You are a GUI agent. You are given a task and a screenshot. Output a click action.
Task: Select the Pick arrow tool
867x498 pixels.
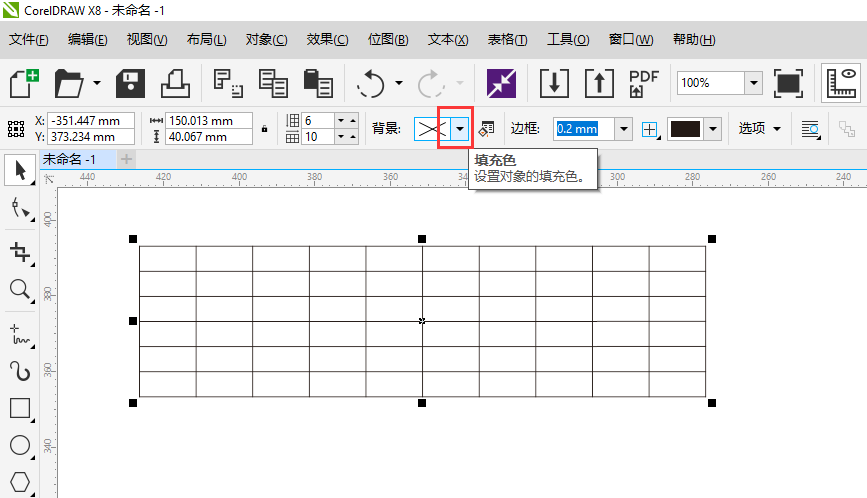20,170
